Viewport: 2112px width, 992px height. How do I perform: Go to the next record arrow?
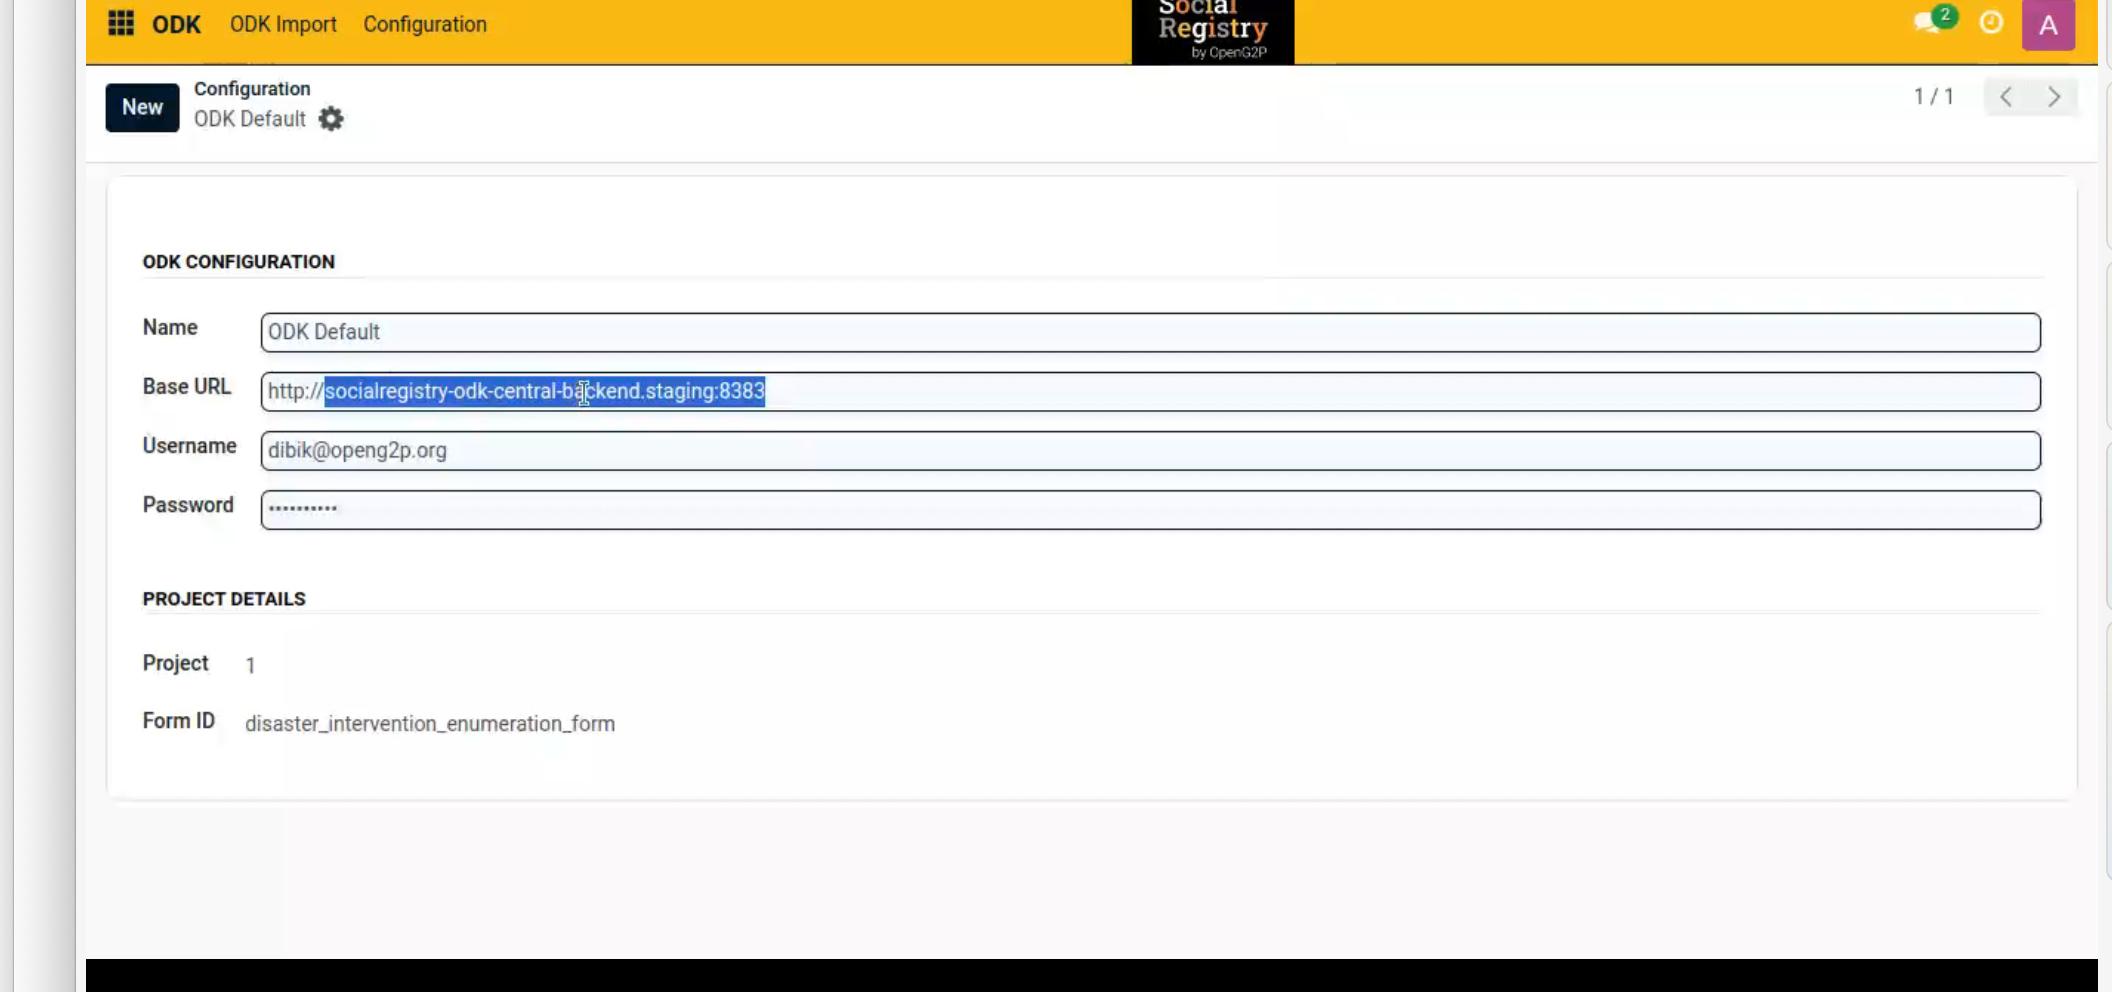(2054, 97)
